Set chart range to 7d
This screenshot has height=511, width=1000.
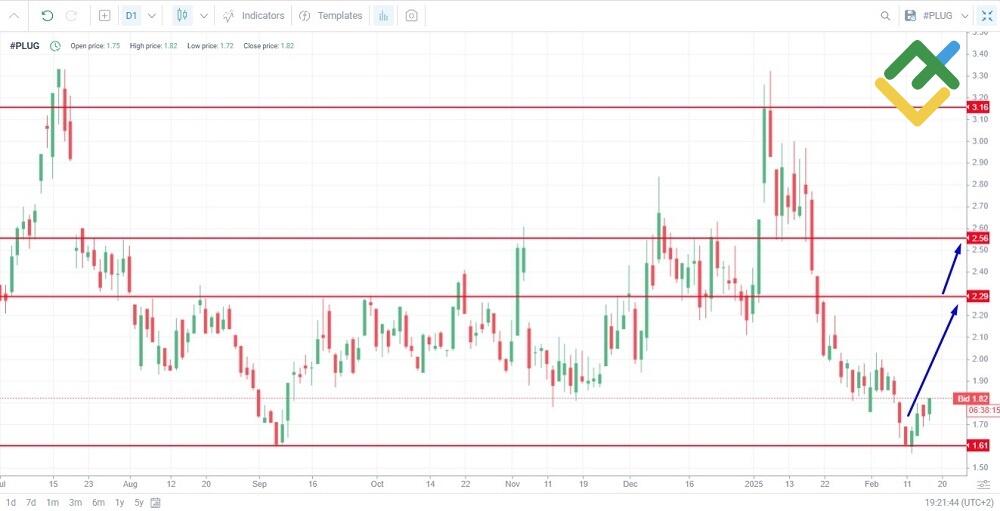pos(31,503)
